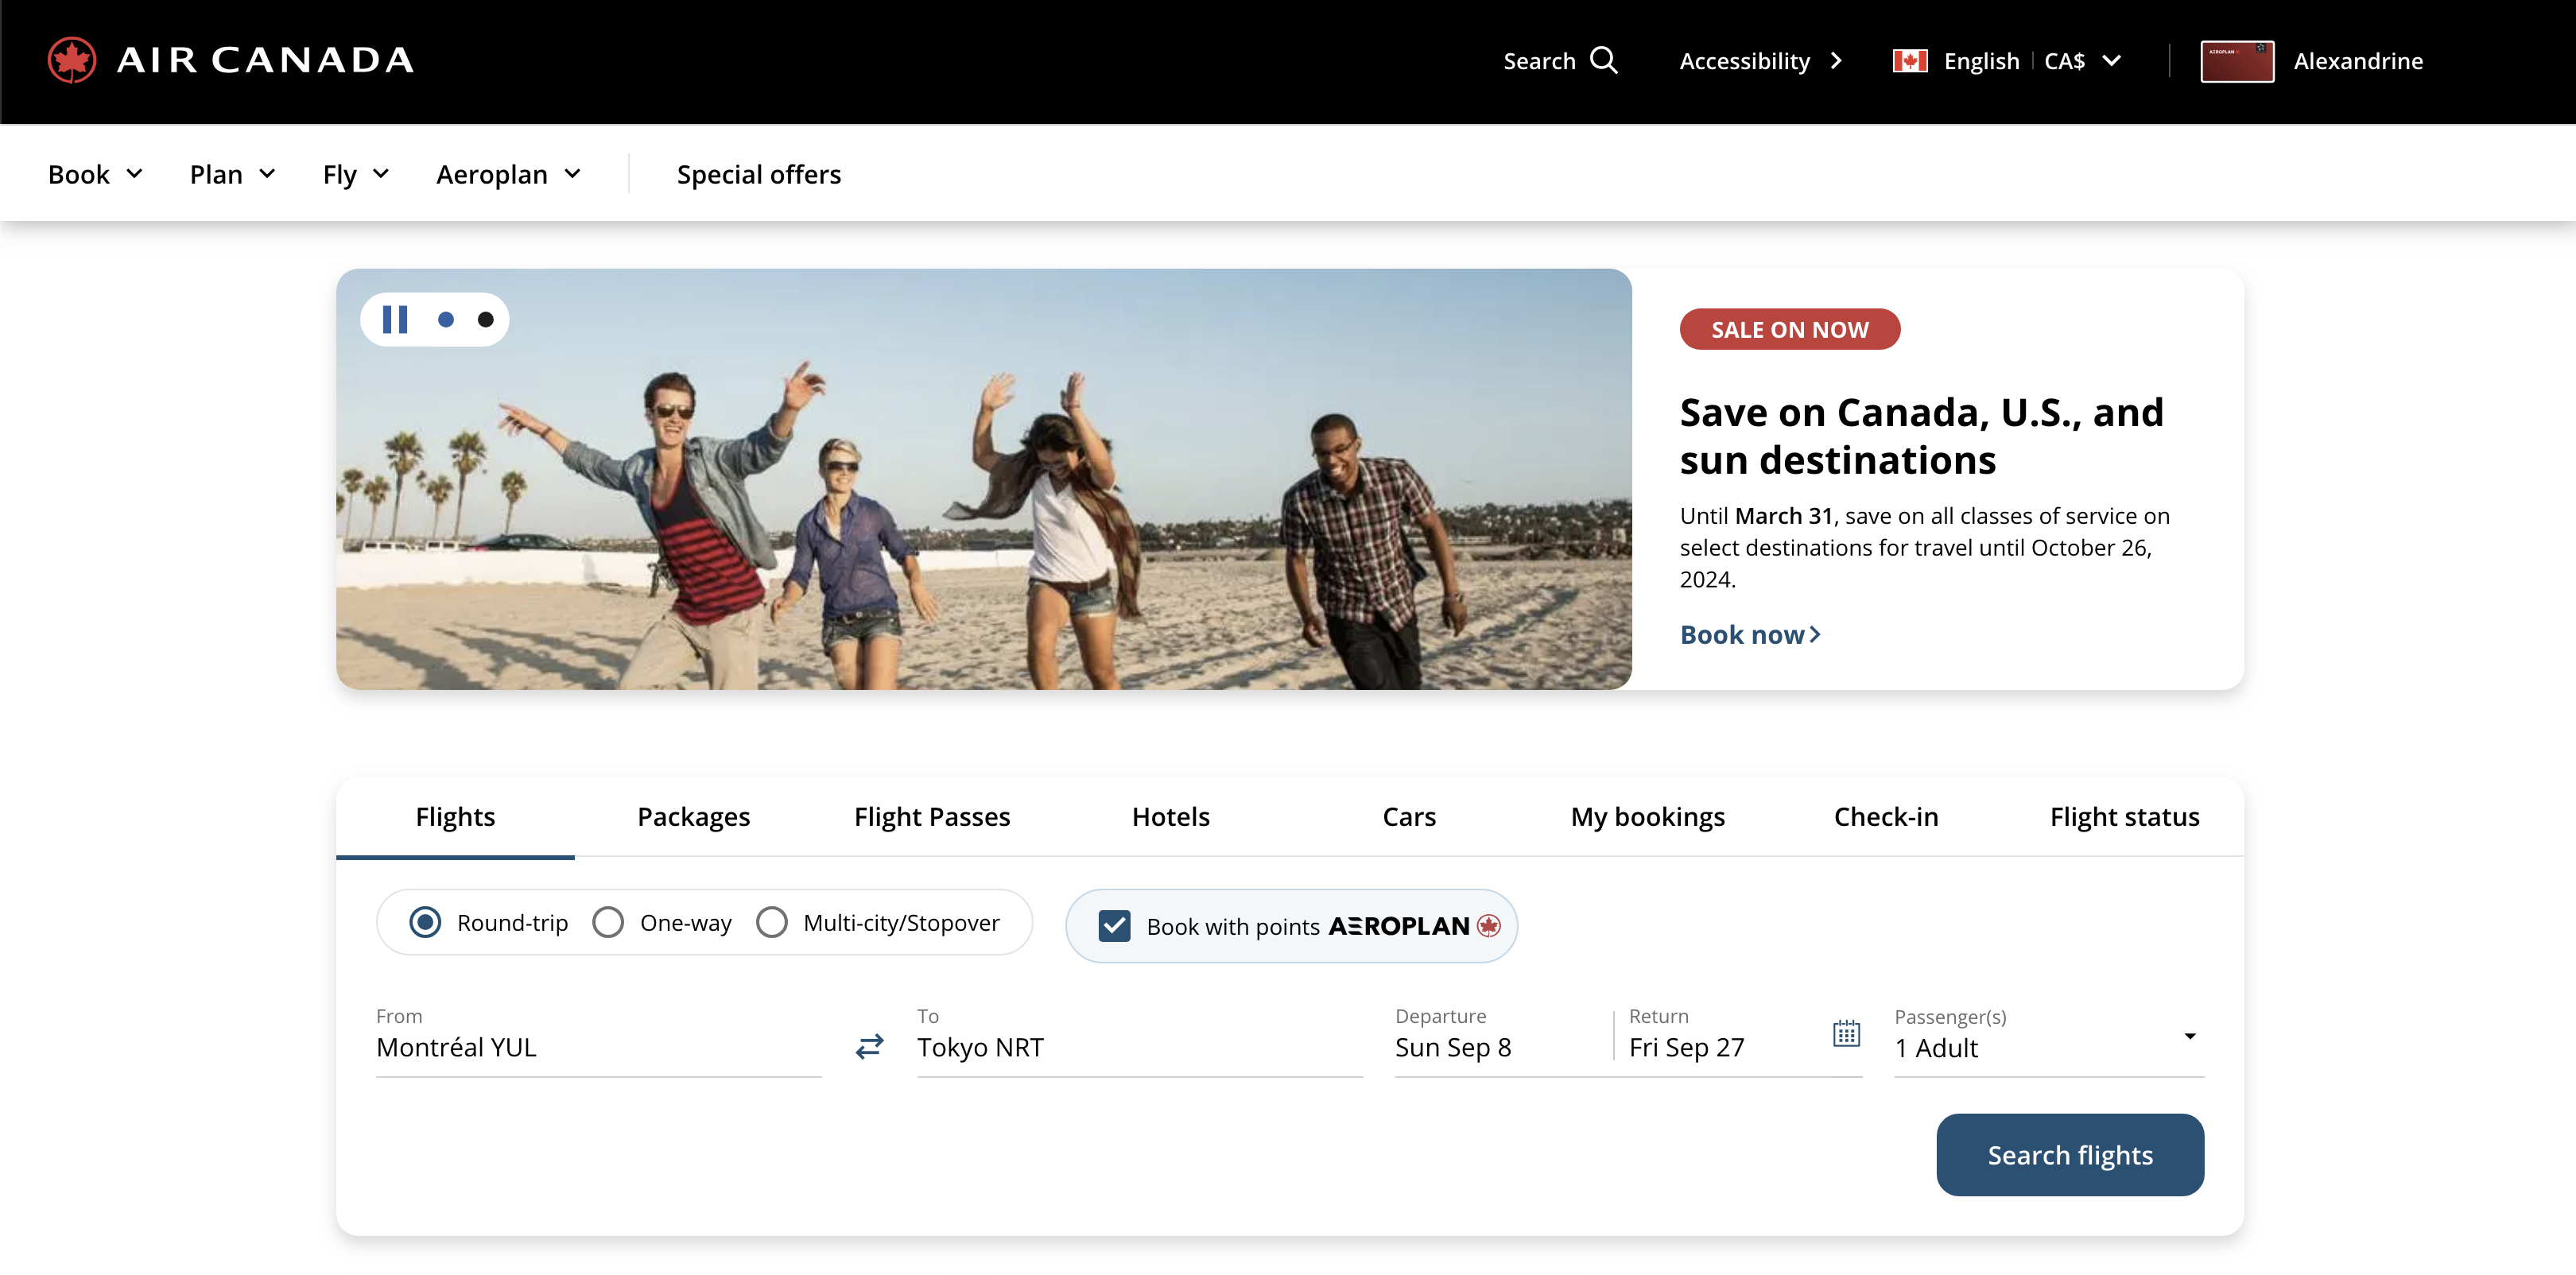
Task: Show the first carousel slide dot
Action: click(446, 319)
